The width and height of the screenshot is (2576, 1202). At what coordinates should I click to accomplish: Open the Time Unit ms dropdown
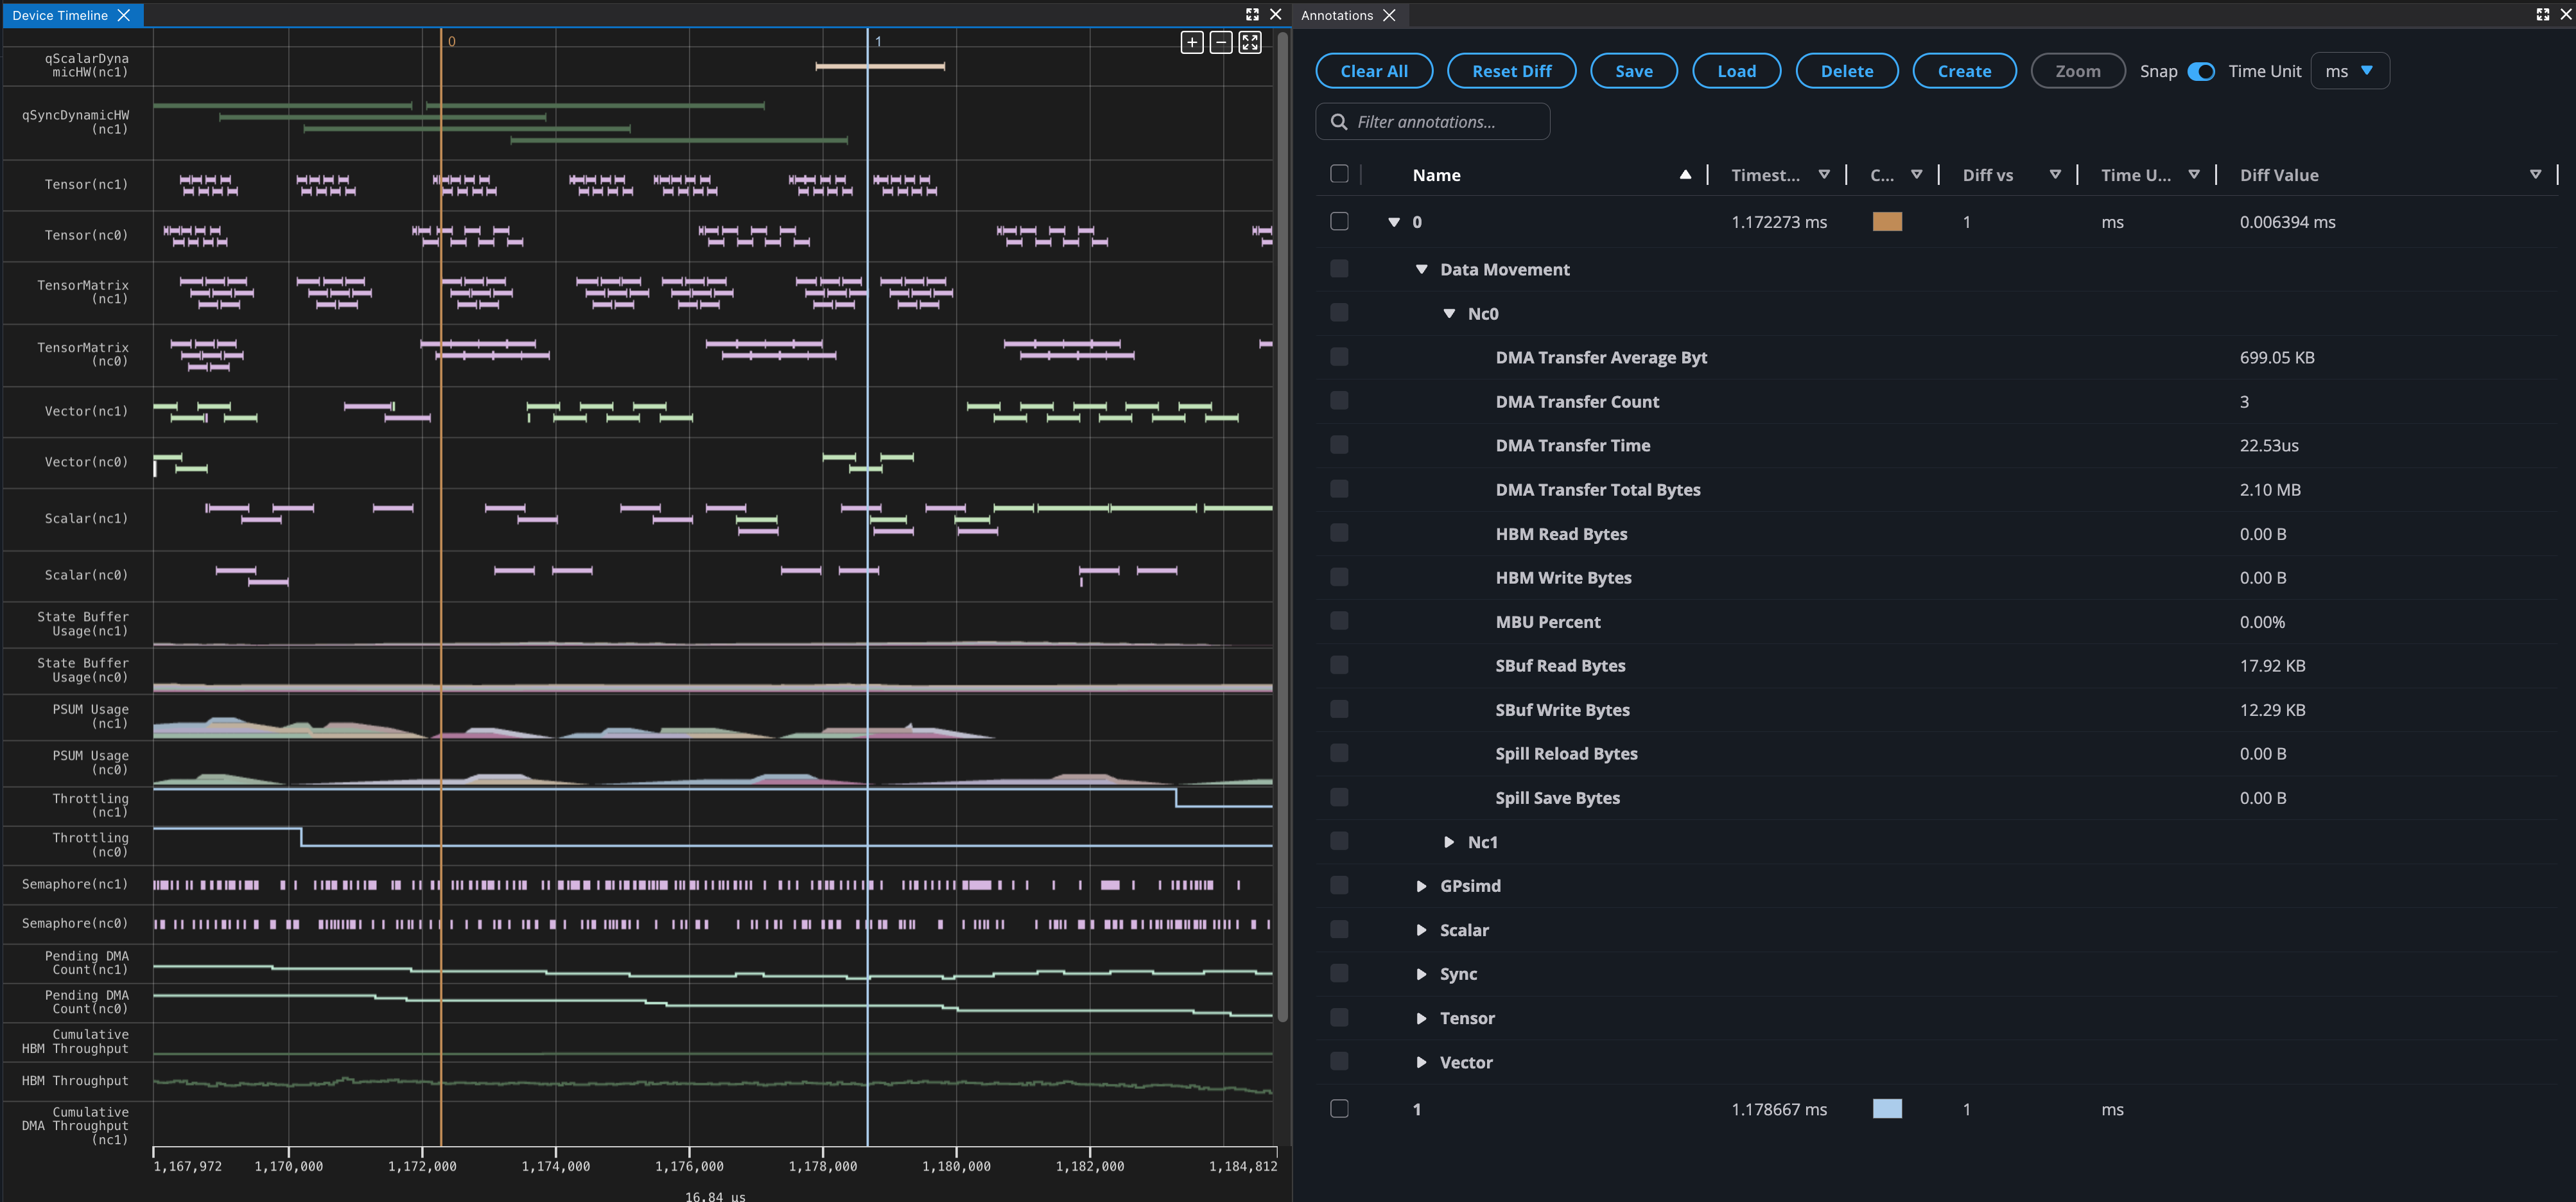point(2349,71)
